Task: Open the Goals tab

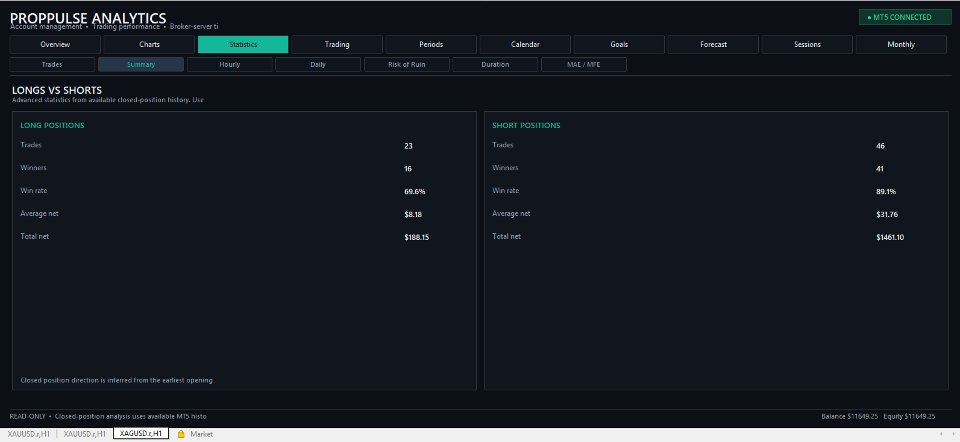Action: click(619, 45)
